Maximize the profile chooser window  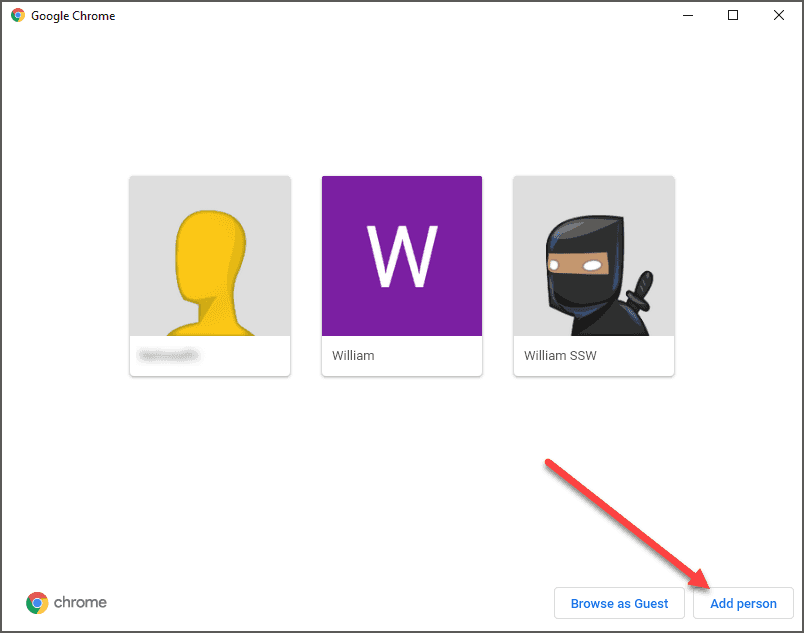(733, 15)
